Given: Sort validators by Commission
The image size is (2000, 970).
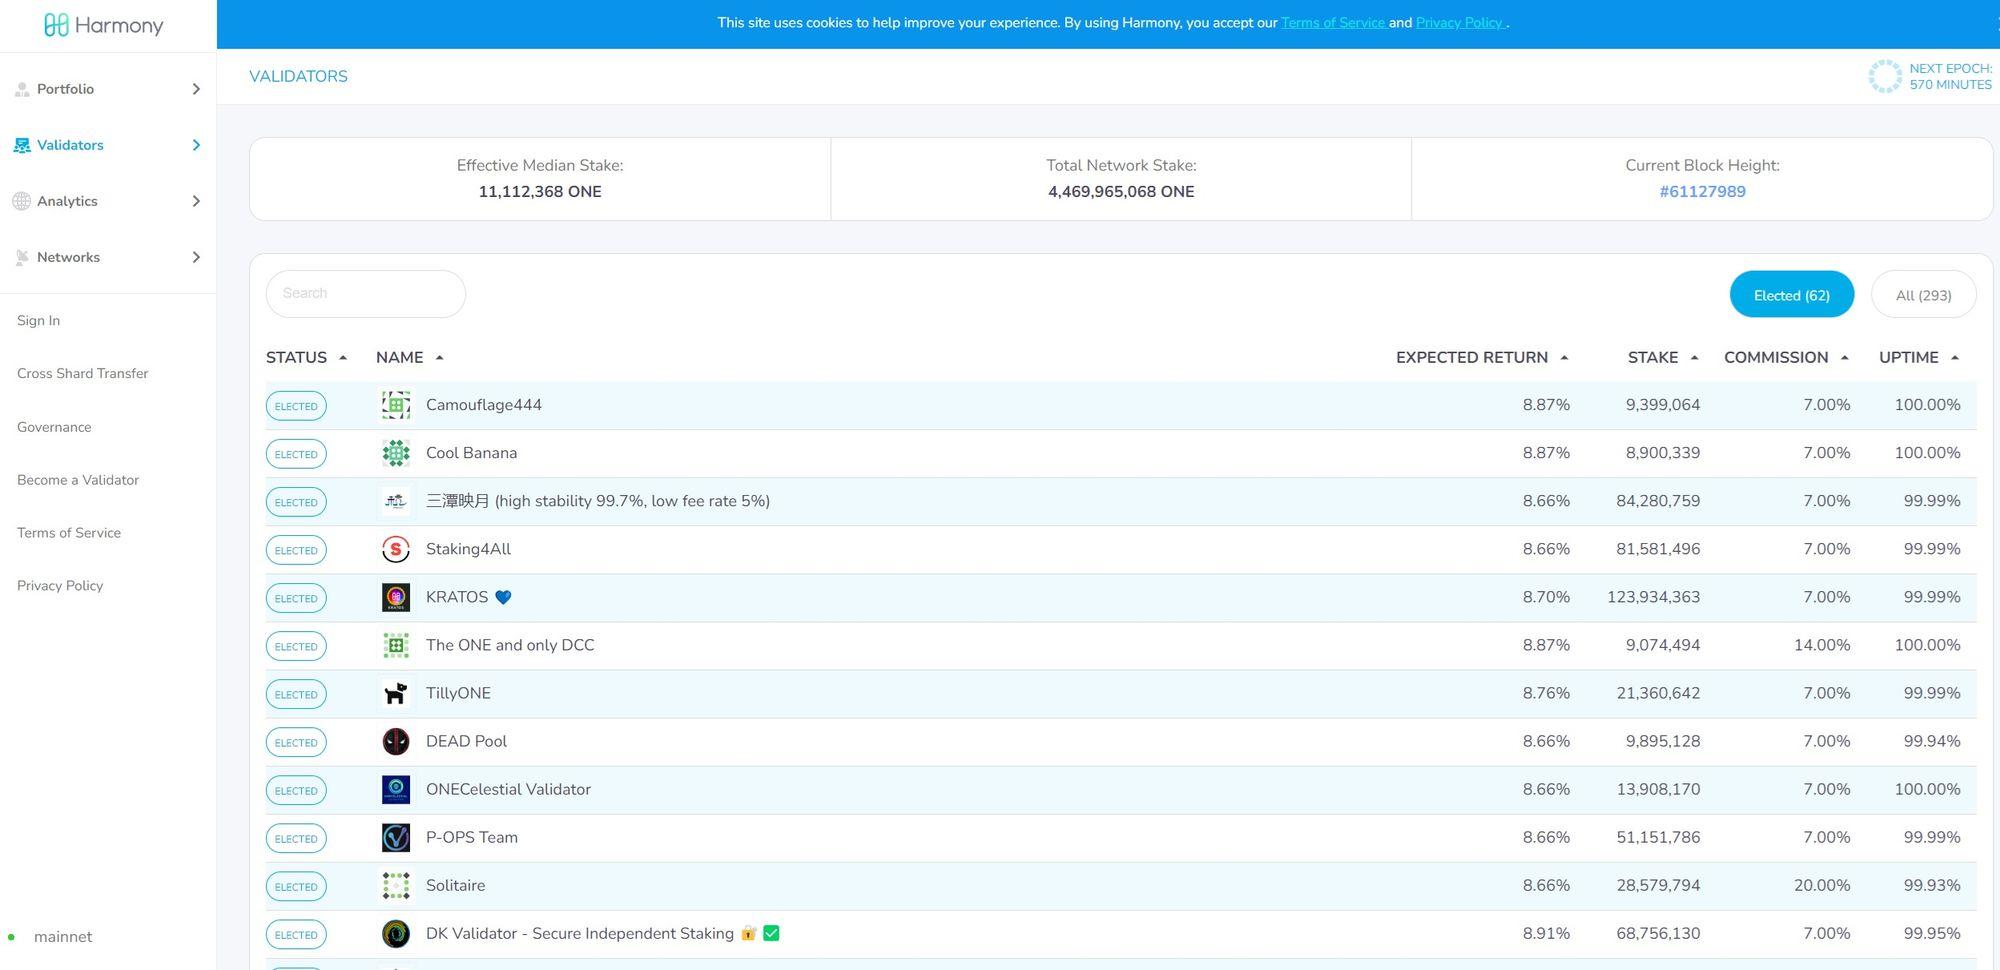Looking at the screenshot, I should coord(1786,357).
